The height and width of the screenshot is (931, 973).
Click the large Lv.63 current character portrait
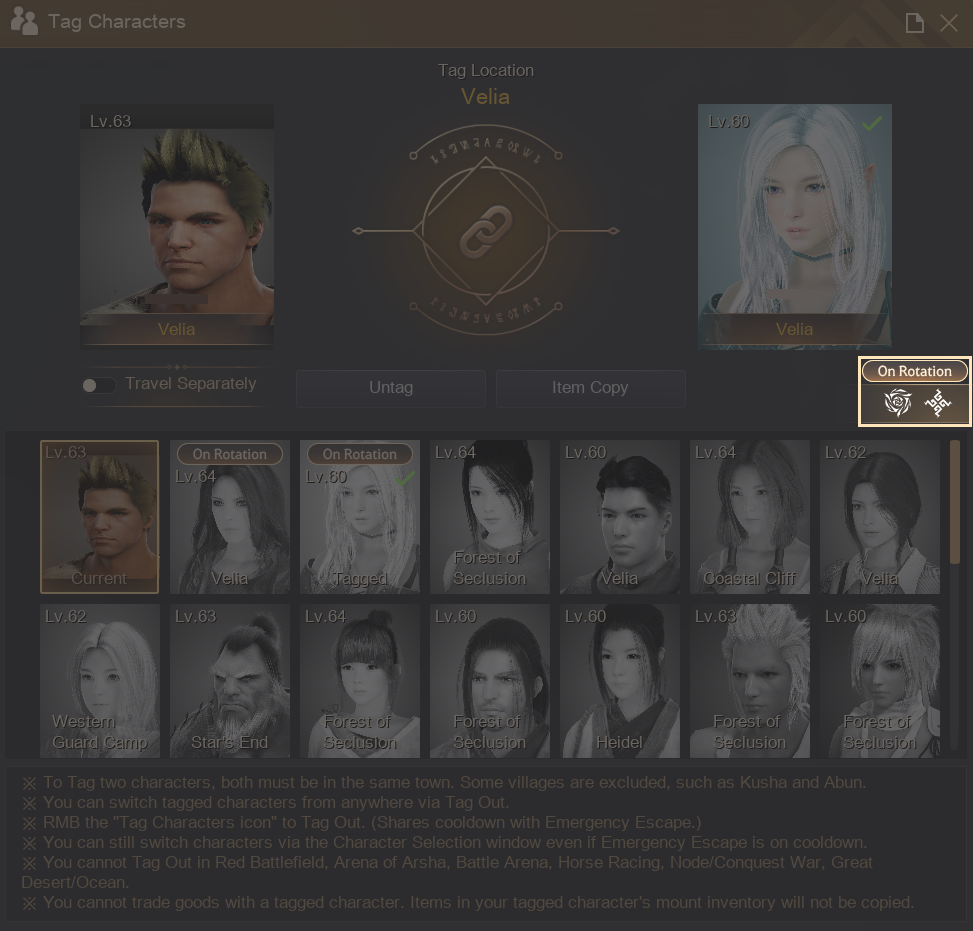click(177, 227)
